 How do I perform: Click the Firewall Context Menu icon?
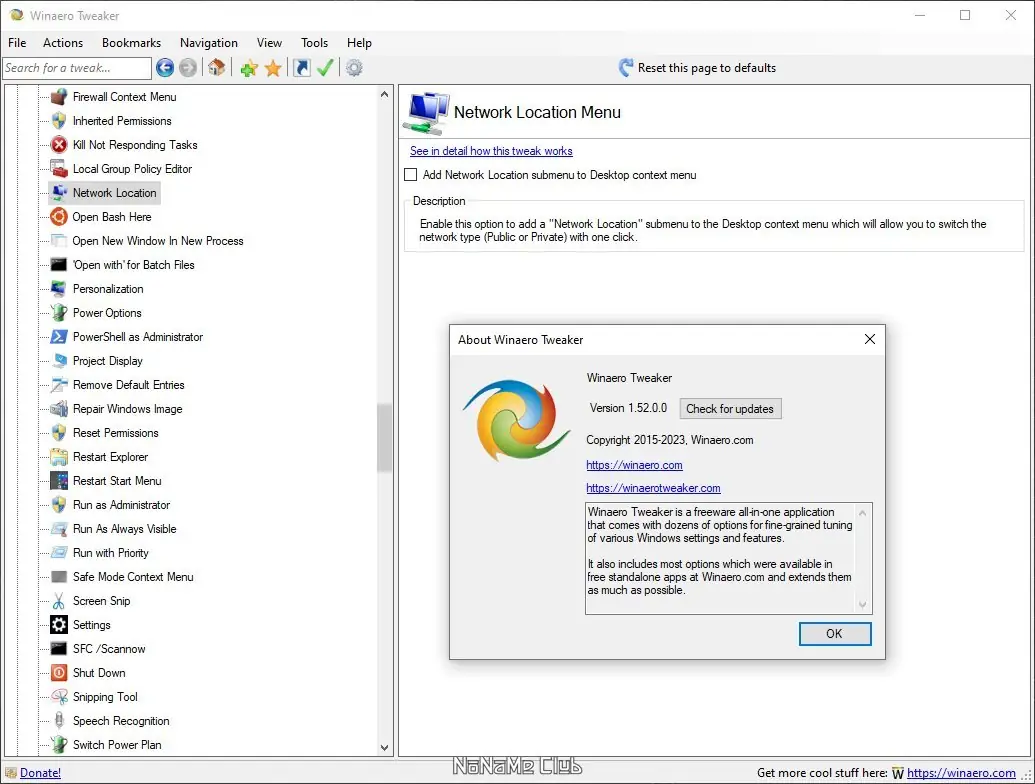click(x=59, y=97)
